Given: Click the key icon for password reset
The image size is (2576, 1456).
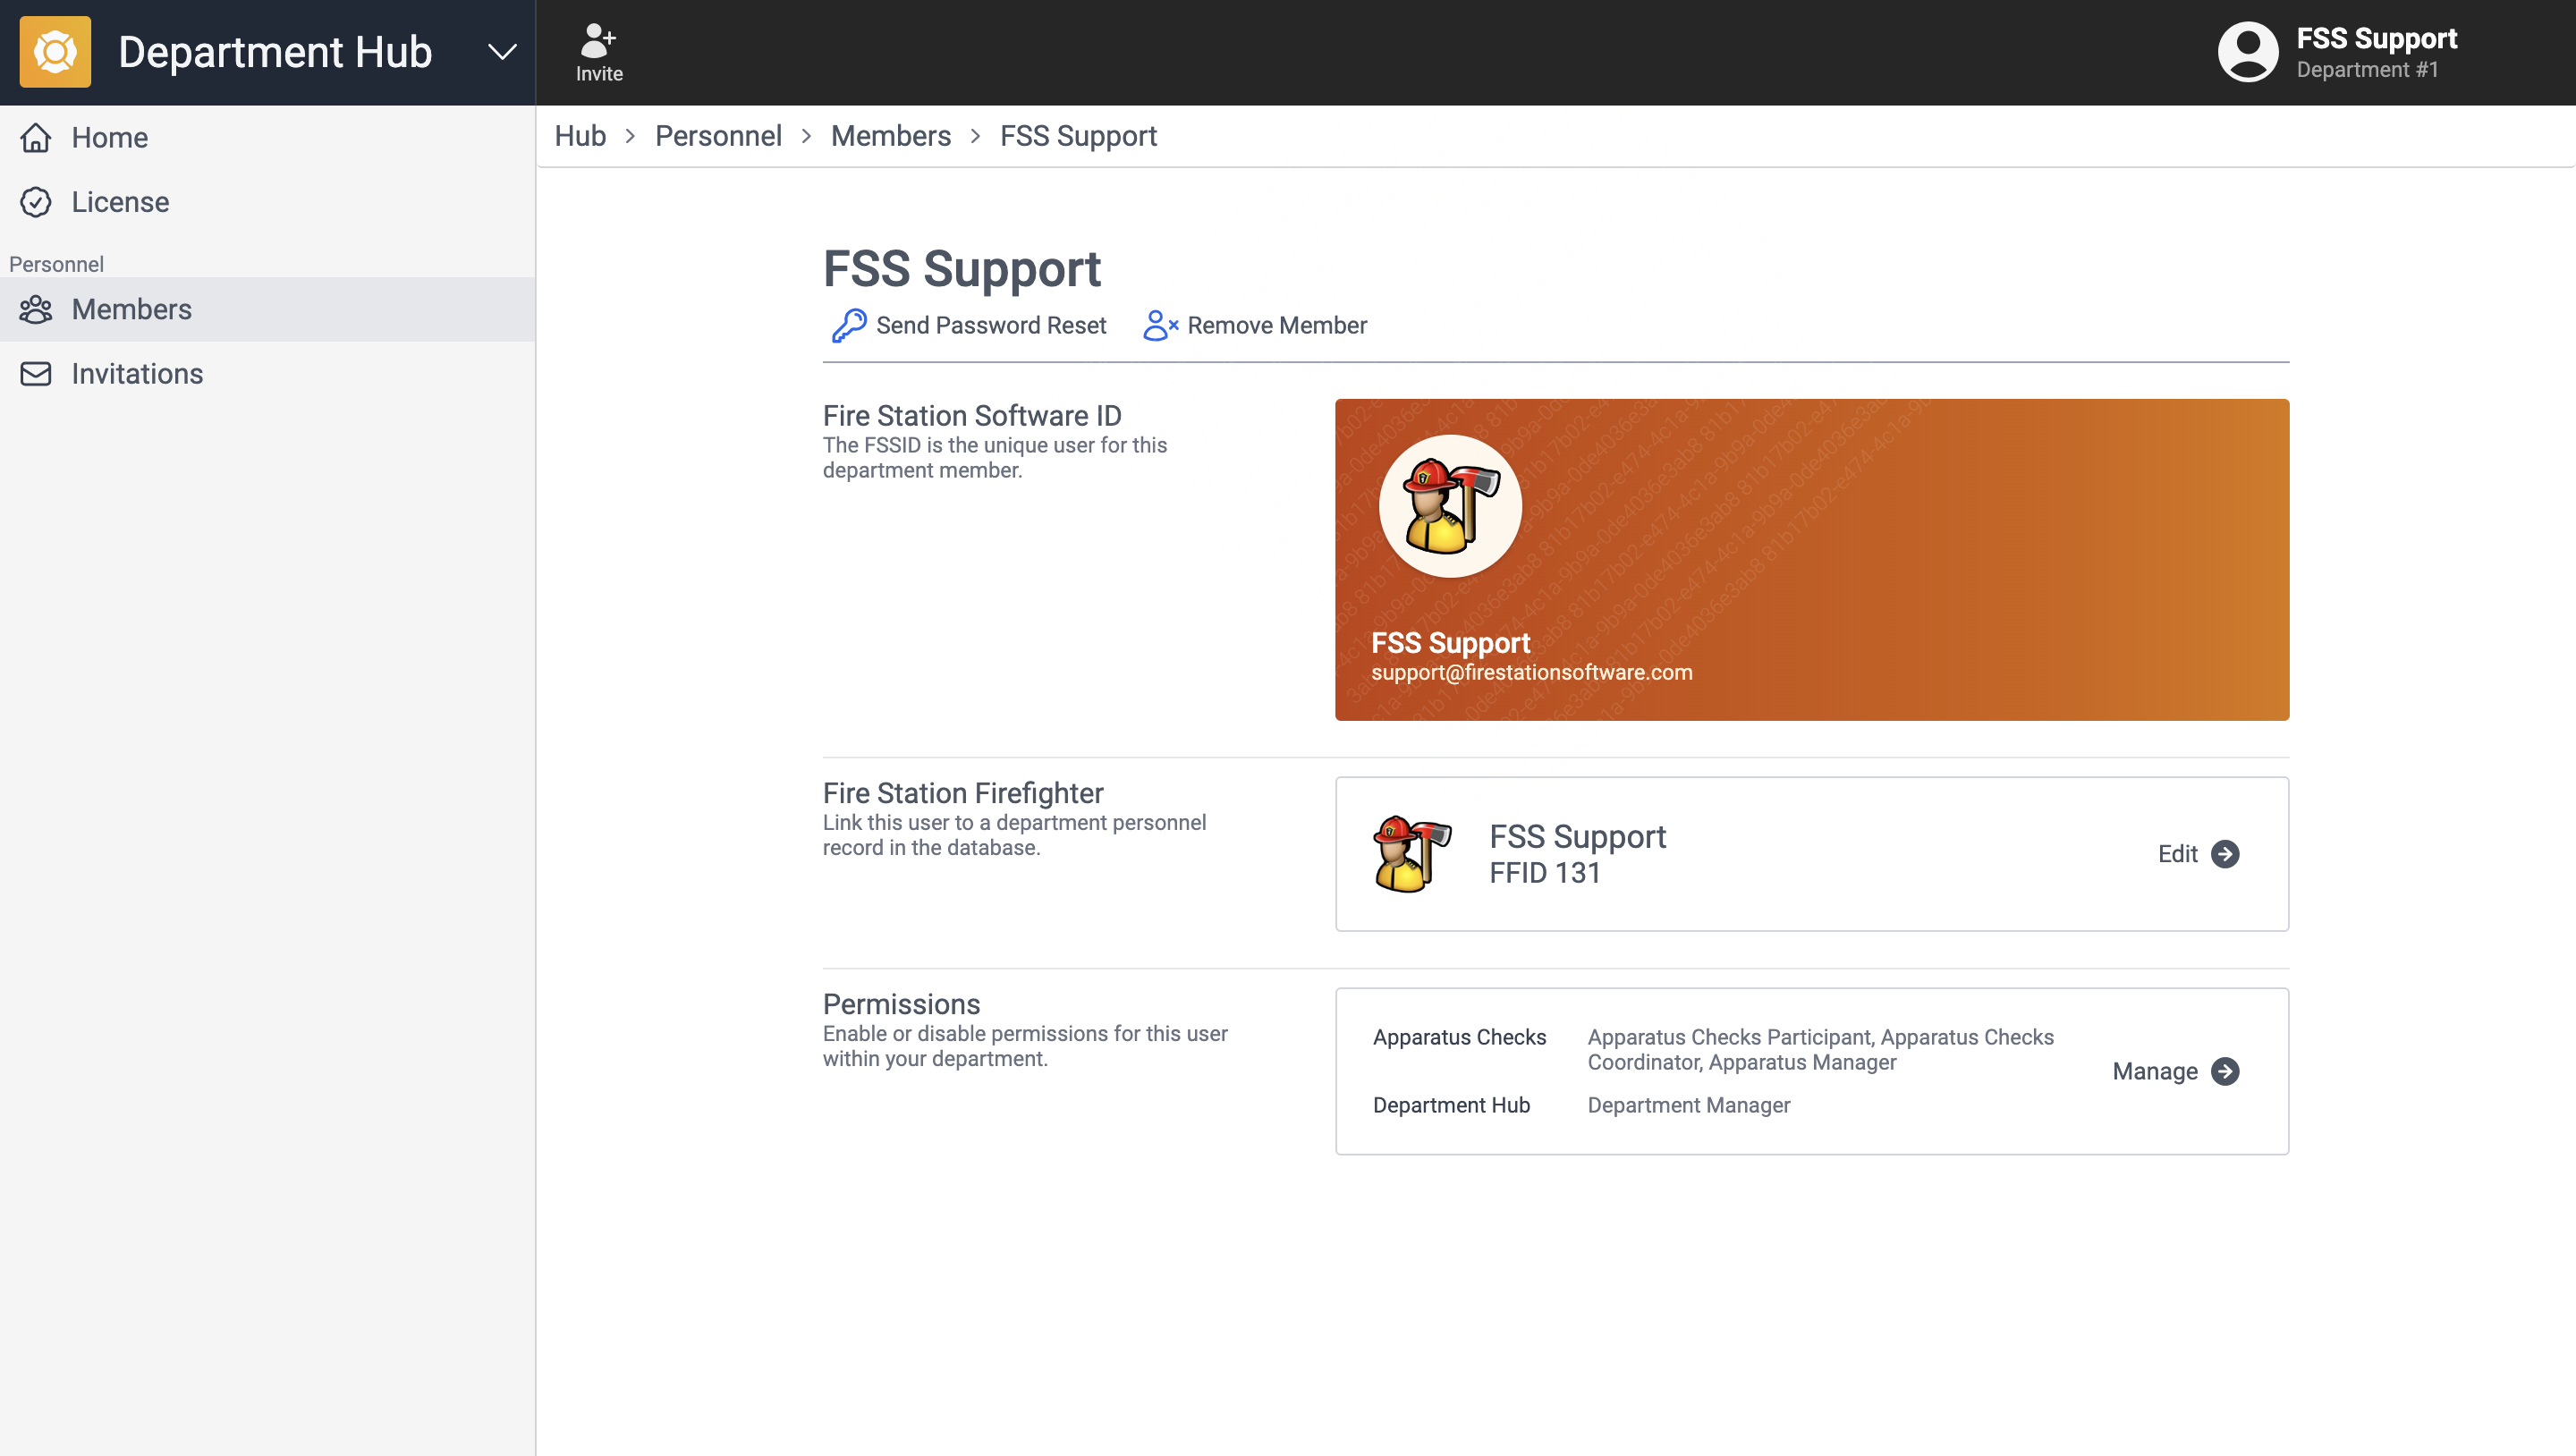Looking at the screenshot, I should [x=848, y=326].
